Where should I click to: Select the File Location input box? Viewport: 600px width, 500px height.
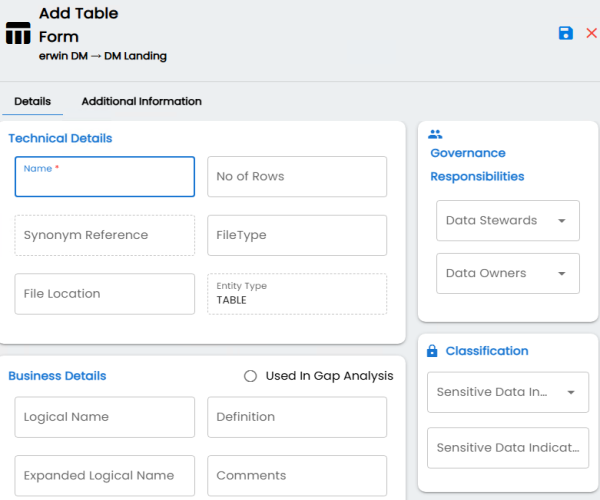105,294
